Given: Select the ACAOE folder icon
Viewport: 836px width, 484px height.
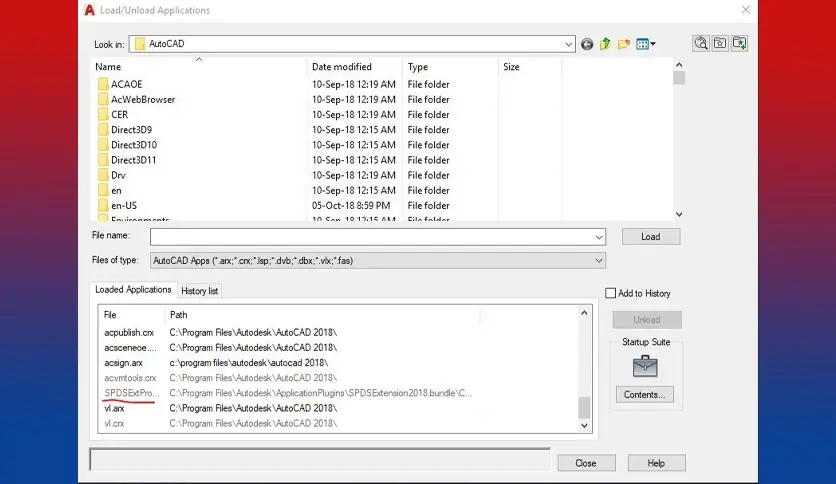Looking at the screenshot, I should (x=103, y=84).
